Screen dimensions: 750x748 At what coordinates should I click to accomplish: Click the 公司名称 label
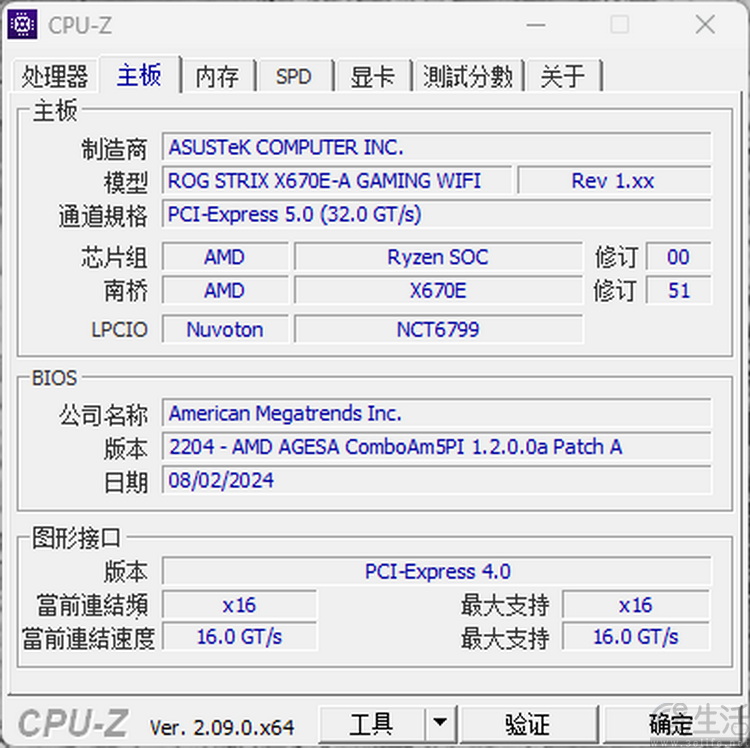point(103,415)
